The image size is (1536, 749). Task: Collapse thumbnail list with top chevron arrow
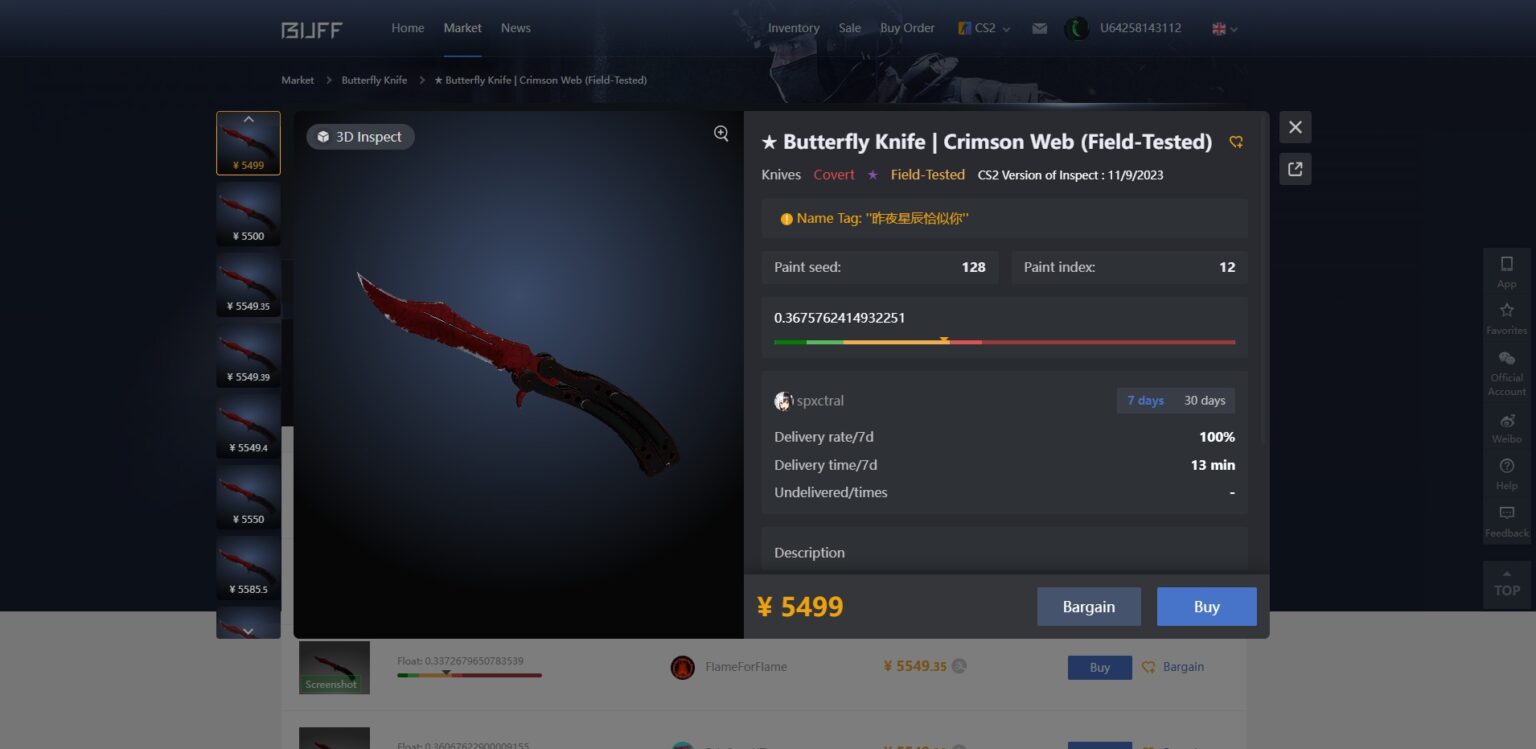coord(248,119)
